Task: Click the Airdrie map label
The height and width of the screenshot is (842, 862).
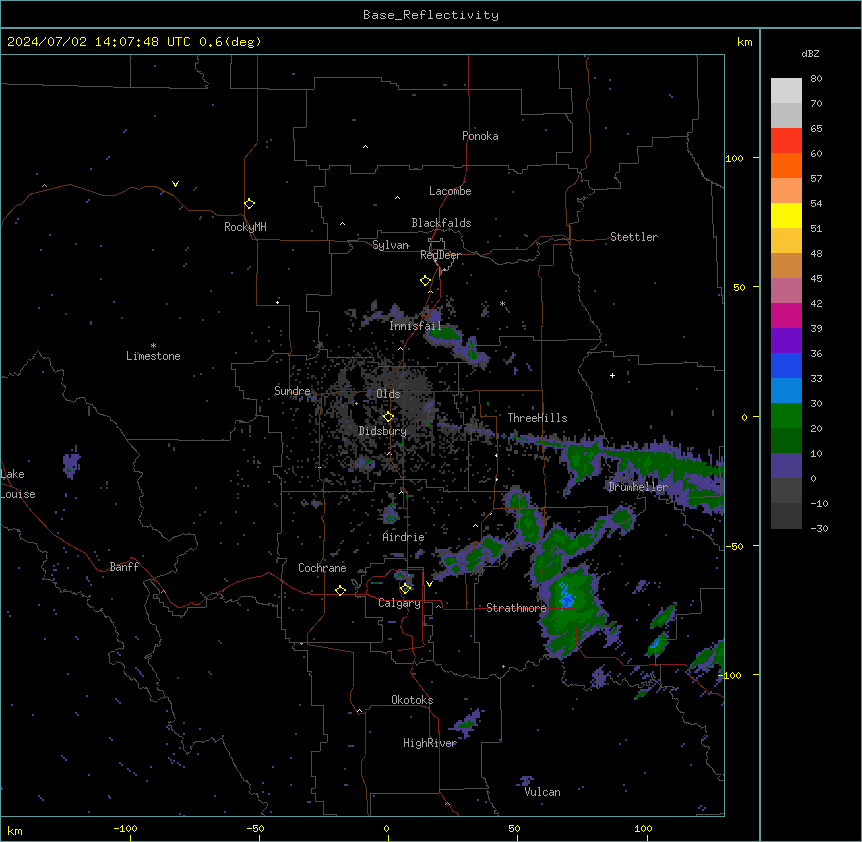Action: pyautogui.click(x=404, y=537)
